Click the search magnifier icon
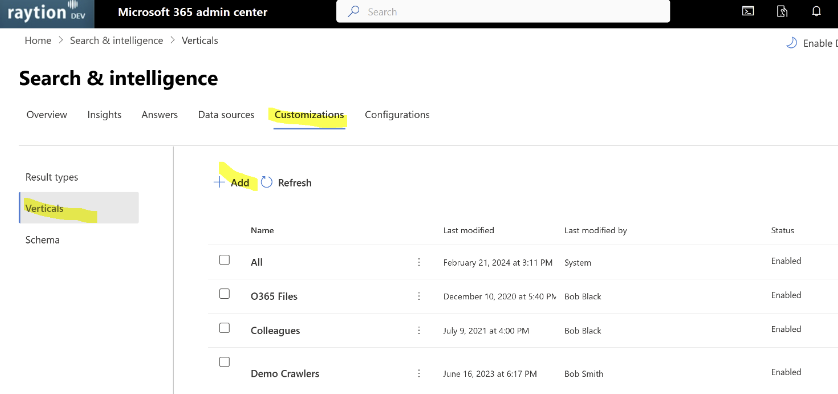 pyautogui.click(x=353, y=11)
